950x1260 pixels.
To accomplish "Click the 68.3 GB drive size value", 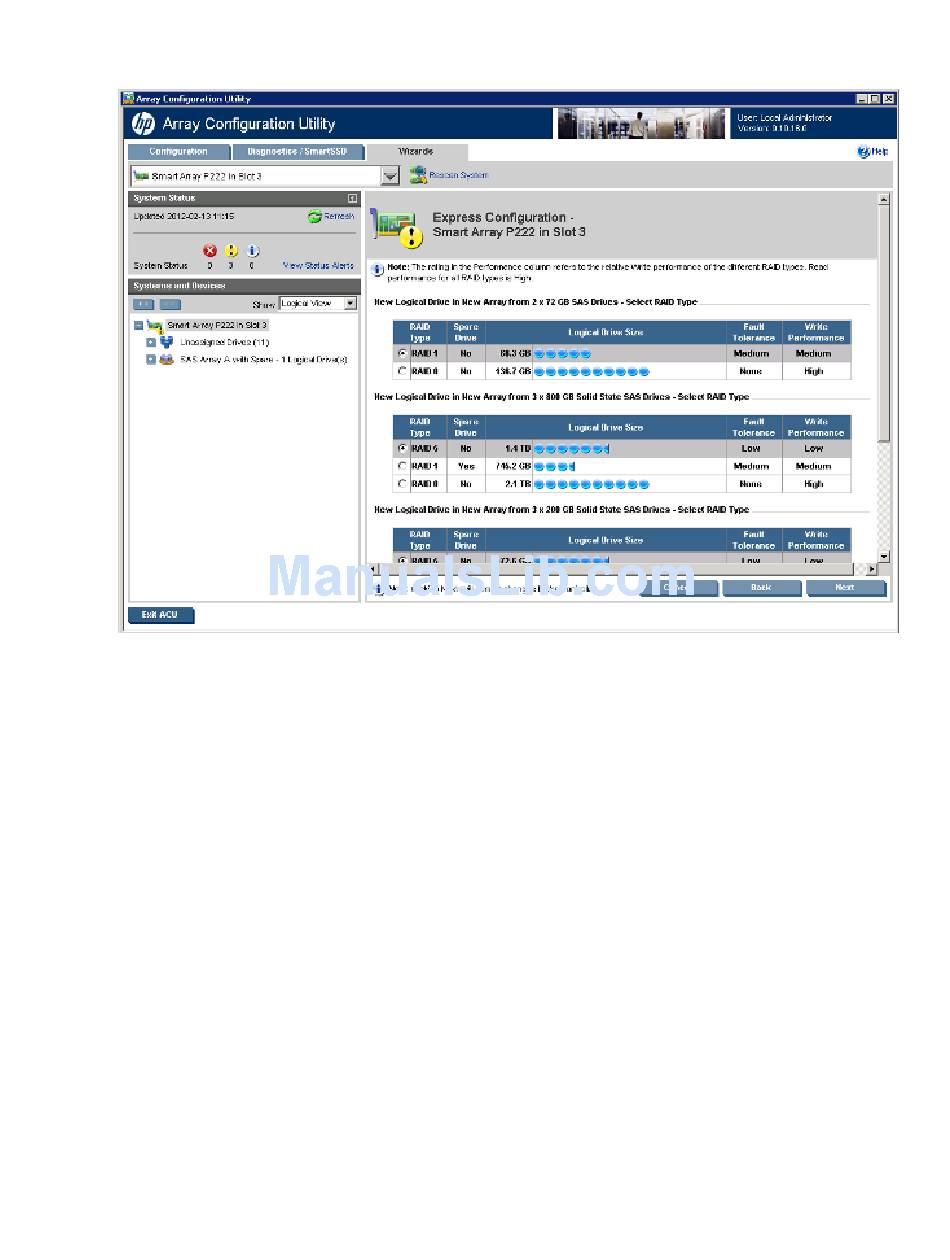I will 514,354.
